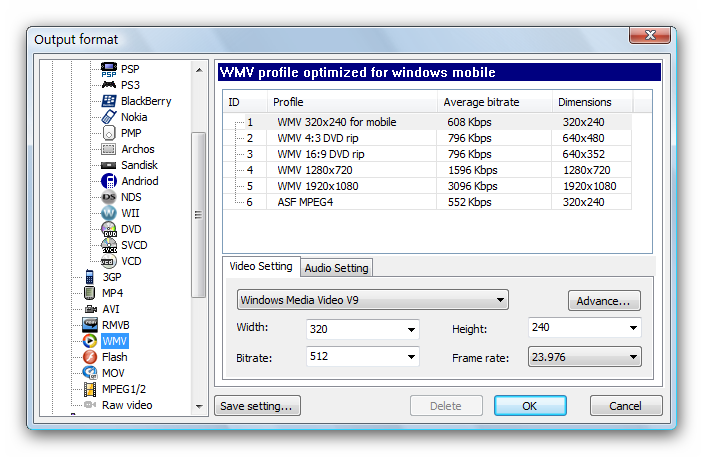This screenshot has width=704, height=457.
Task: Switch to the Audio Setting tab
Action: tap(336, 268)
